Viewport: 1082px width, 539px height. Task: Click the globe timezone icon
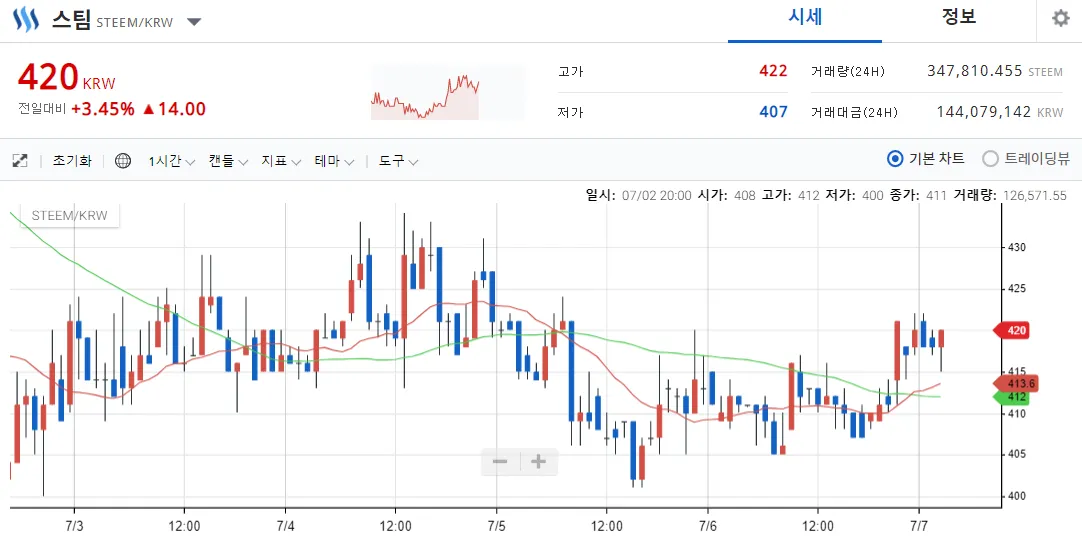pyautogui.click(x=123, y=161)
